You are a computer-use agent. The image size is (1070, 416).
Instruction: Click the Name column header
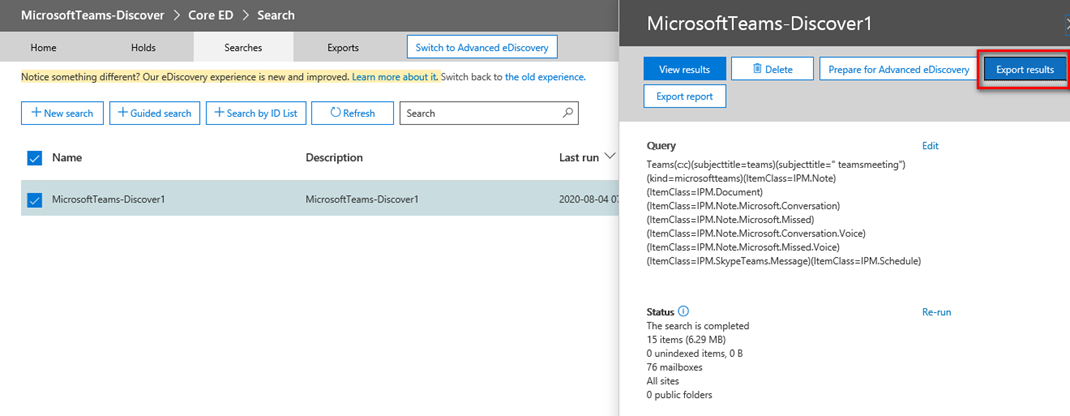click(x=67, y=158)
